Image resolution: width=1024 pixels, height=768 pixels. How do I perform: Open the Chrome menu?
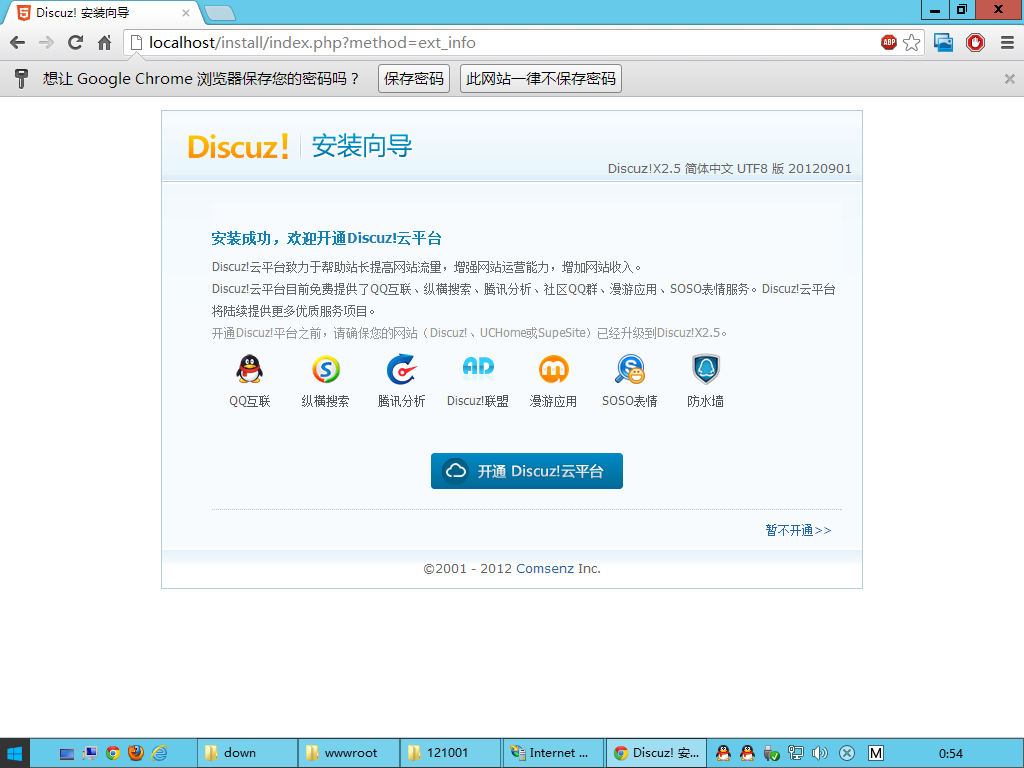click(x=1007, y=43)
